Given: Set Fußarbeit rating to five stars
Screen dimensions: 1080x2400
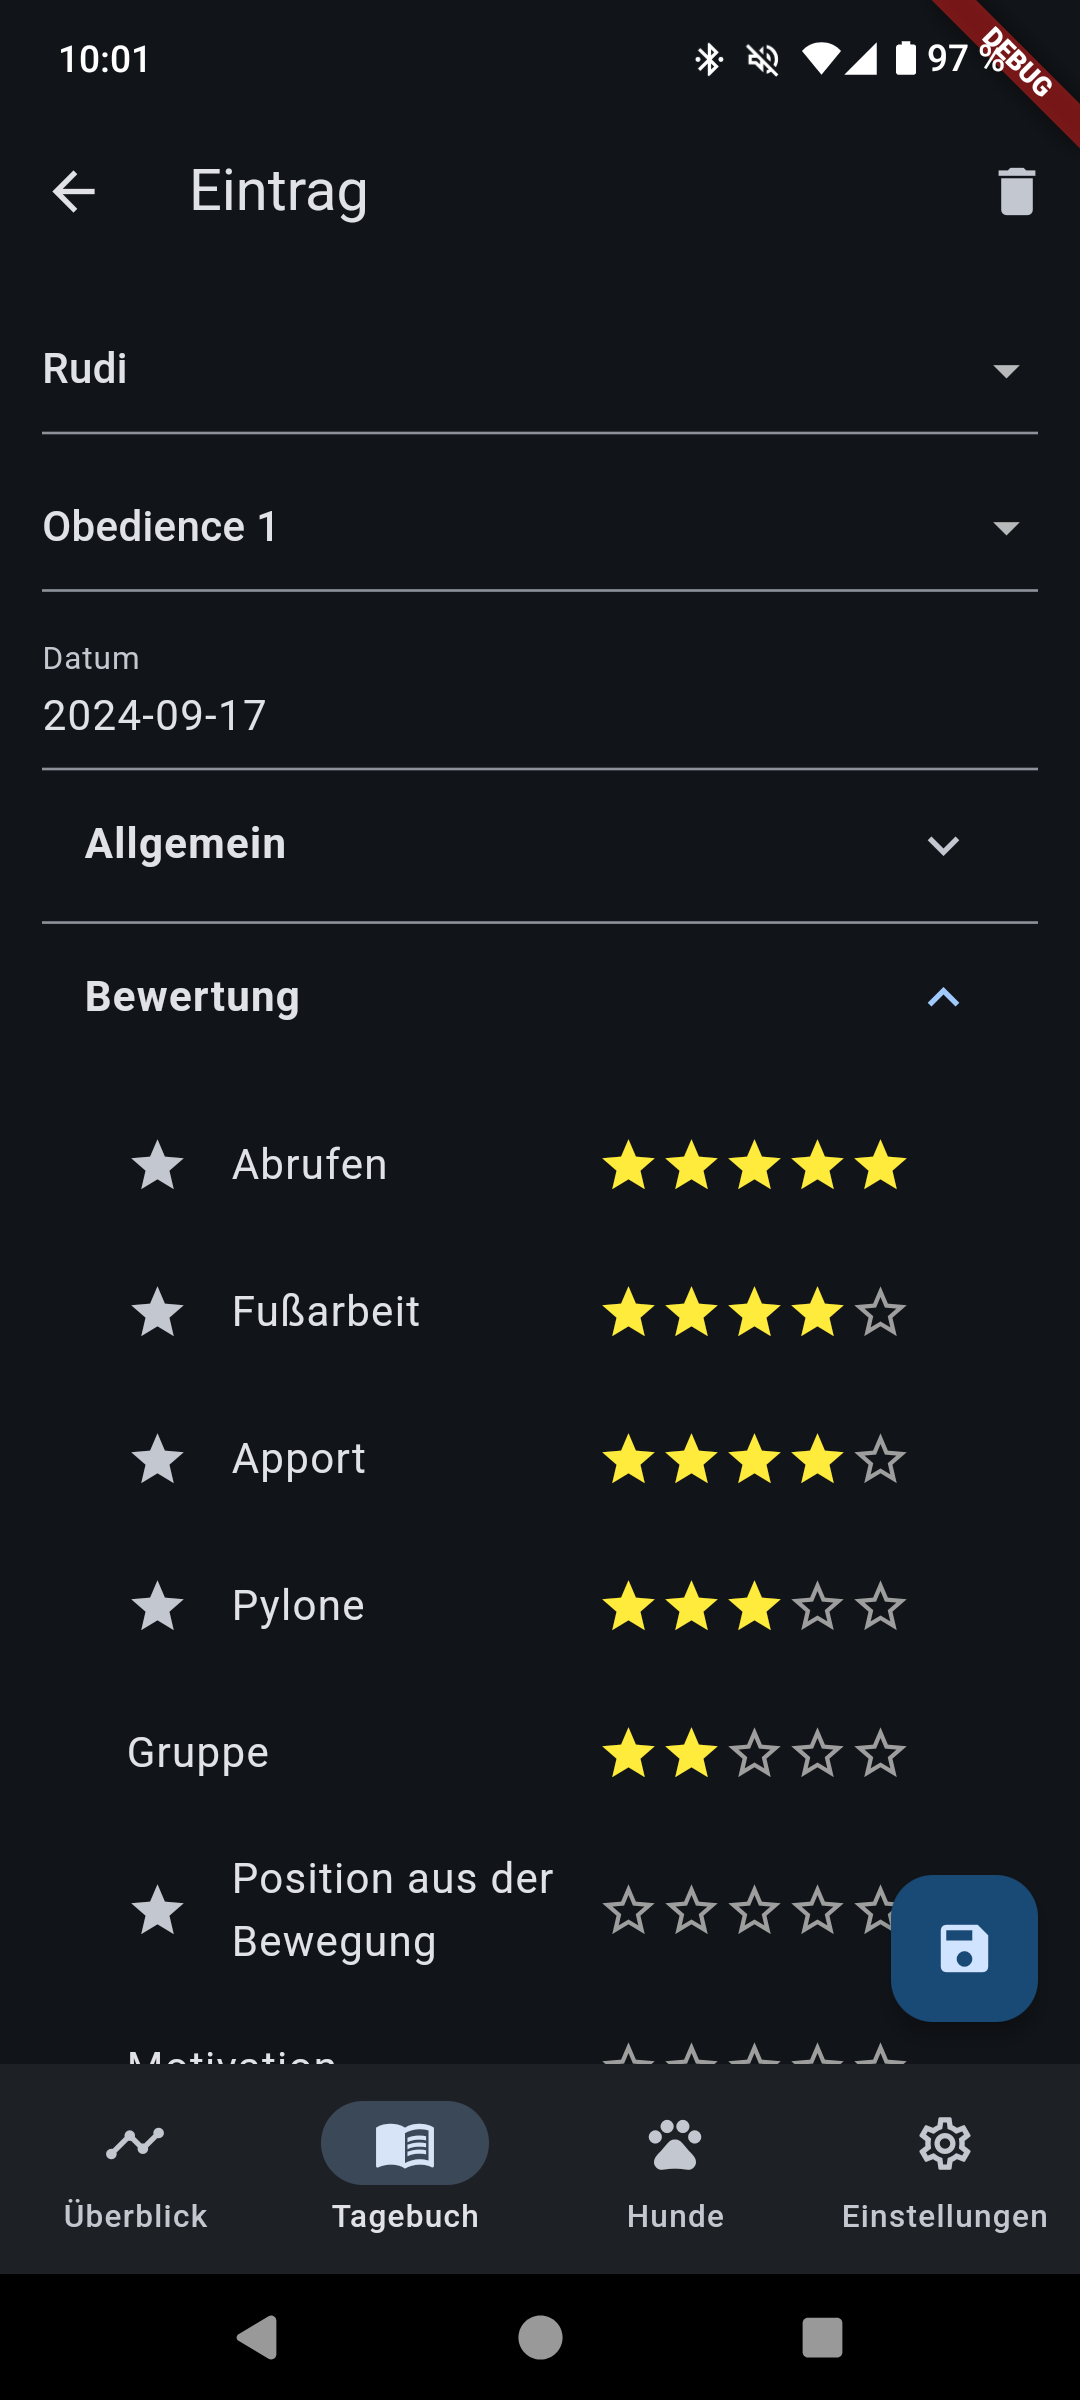Looking at the screenshot, I should pyautogui.click(x=881, y=1312).
